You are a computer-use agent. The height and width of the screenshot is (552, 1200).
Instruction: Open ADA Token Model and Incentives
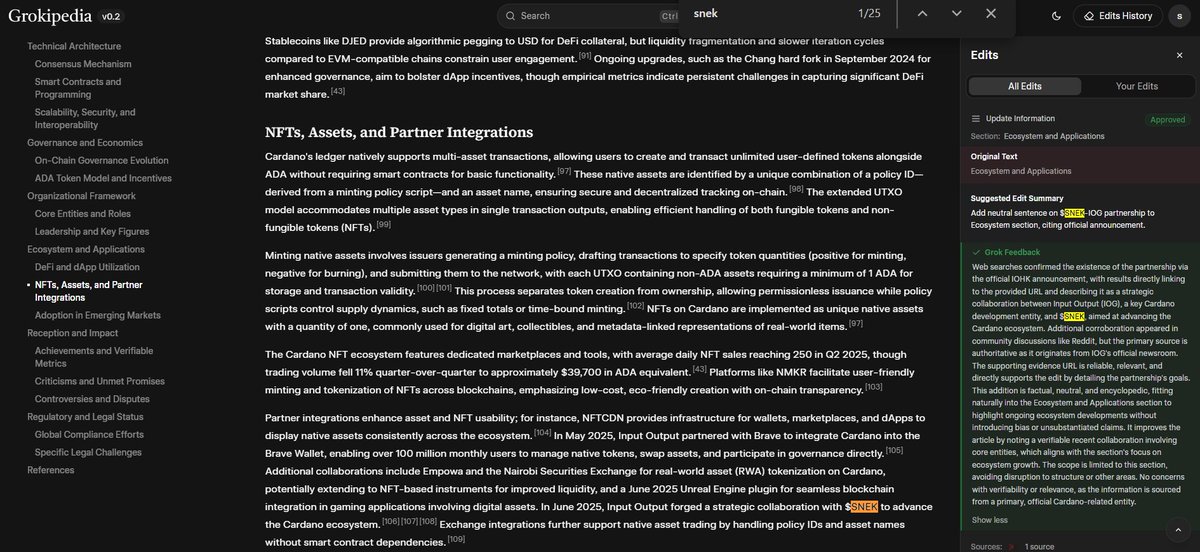click(x=103, y=178)
